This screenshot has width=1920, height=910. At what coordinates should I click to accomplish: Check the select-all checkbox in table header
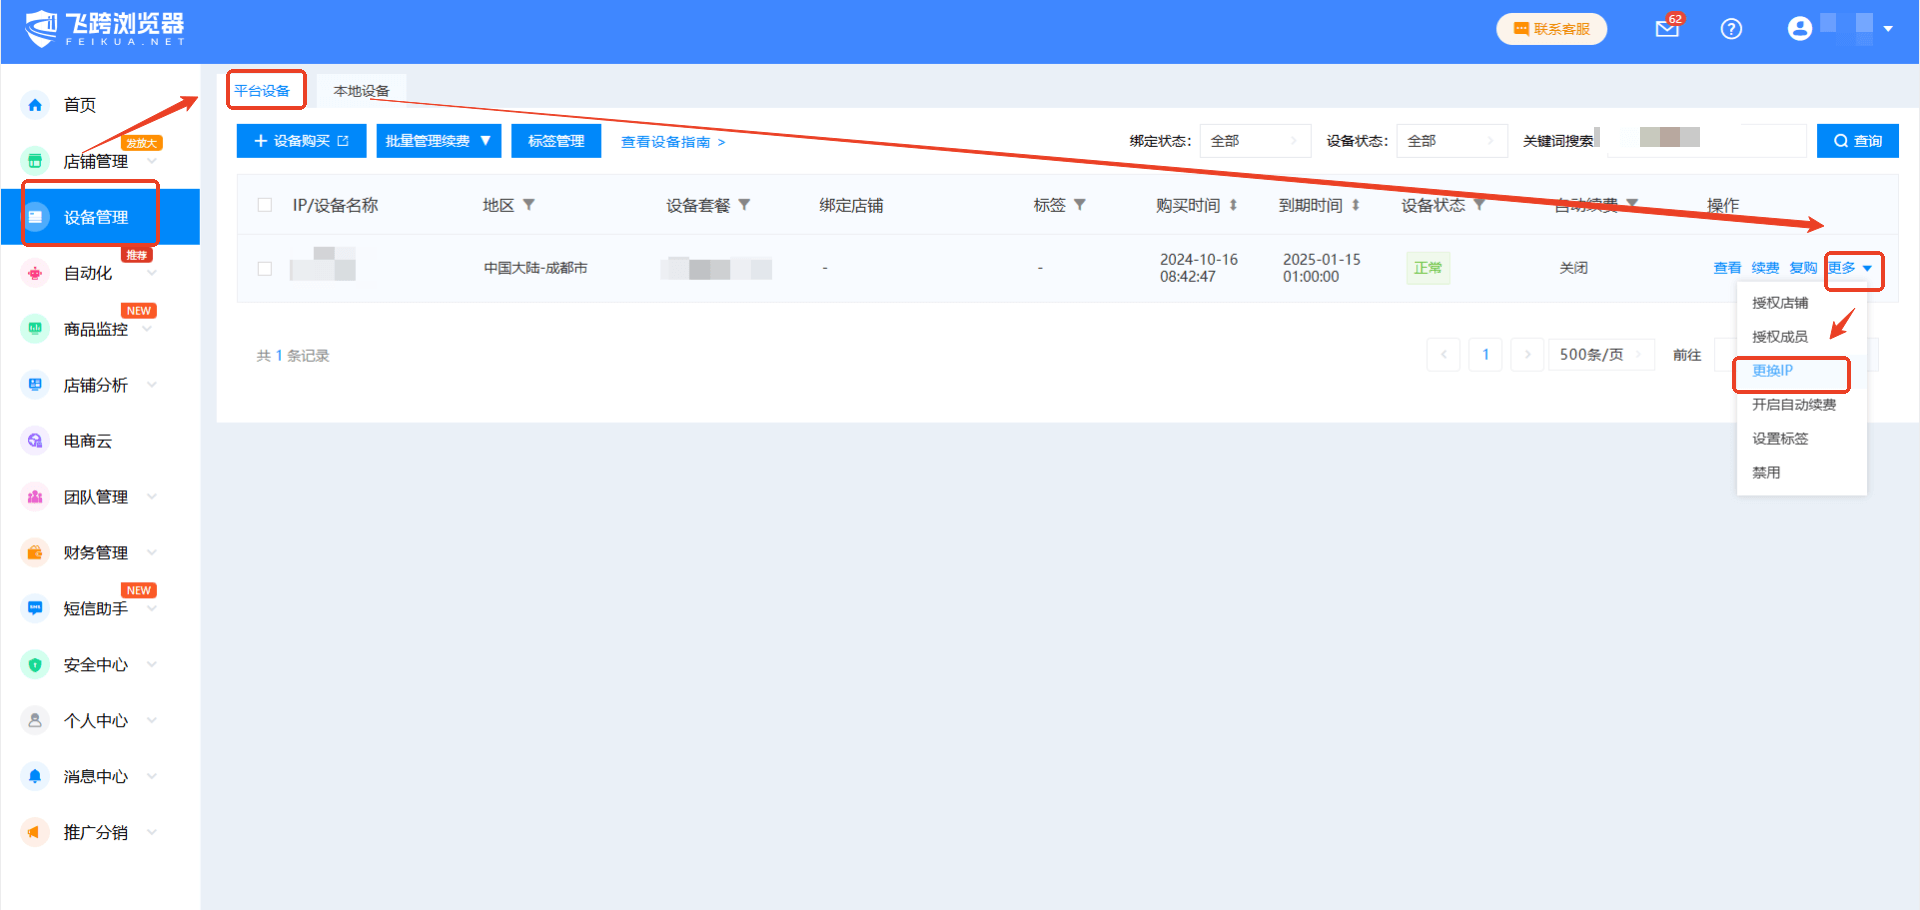[264, 204]
